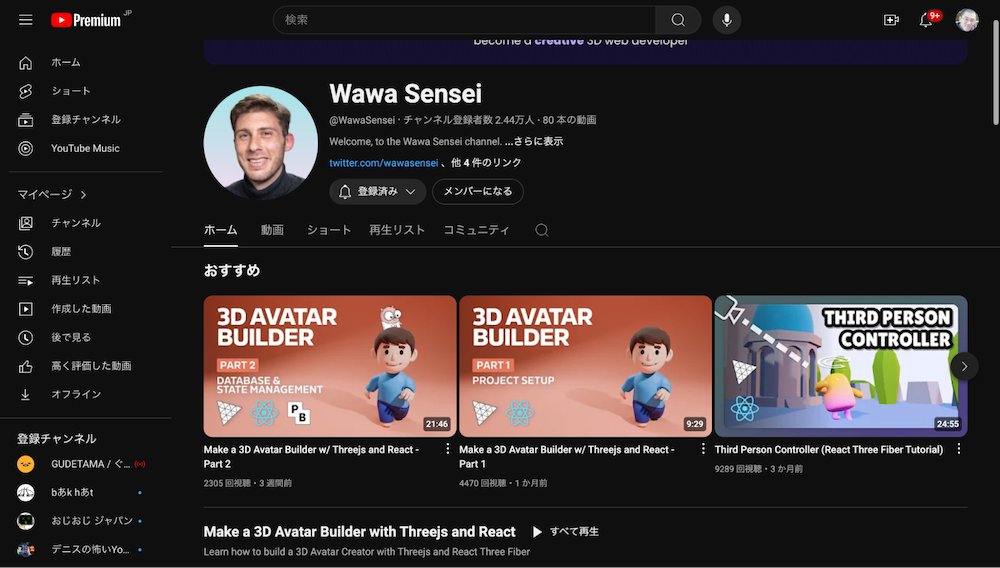Image resolution: width=1000 pixels, height=568 pixels.
Task: Open 登録済み subscription dropdown
Action: (378, 191)
